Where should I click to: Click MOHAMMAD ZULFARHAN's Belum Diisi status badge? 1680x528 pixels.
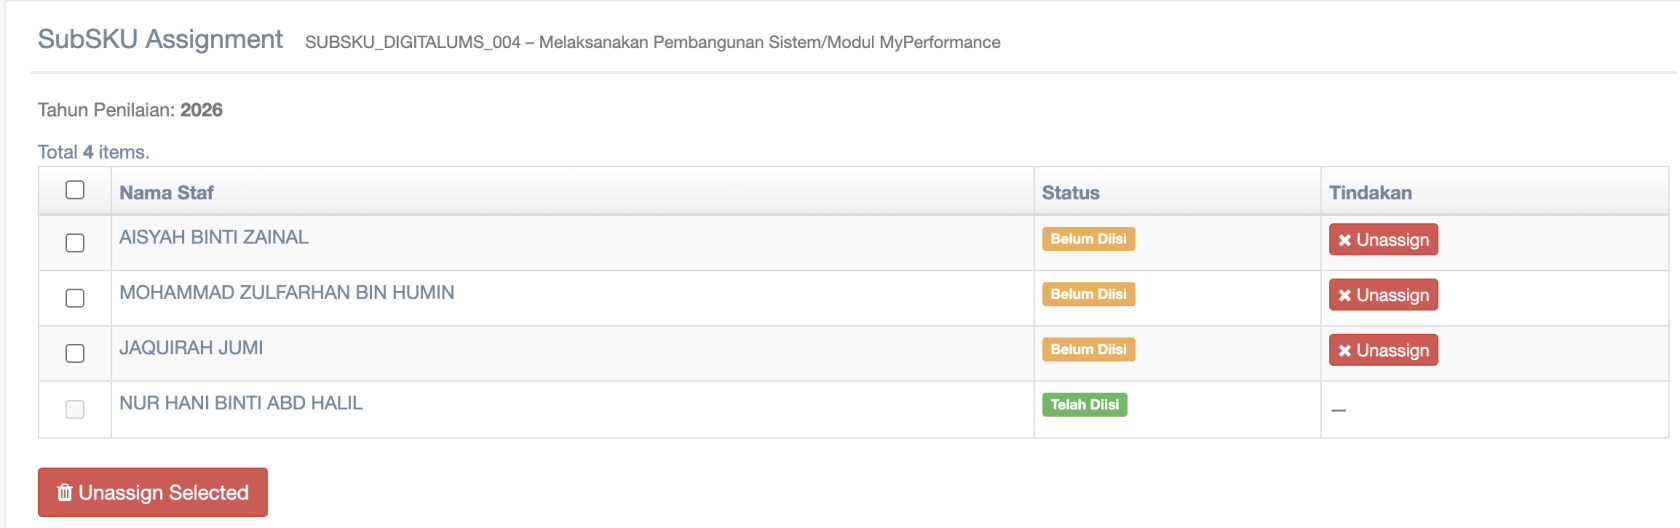click(x=1088, y=294)
